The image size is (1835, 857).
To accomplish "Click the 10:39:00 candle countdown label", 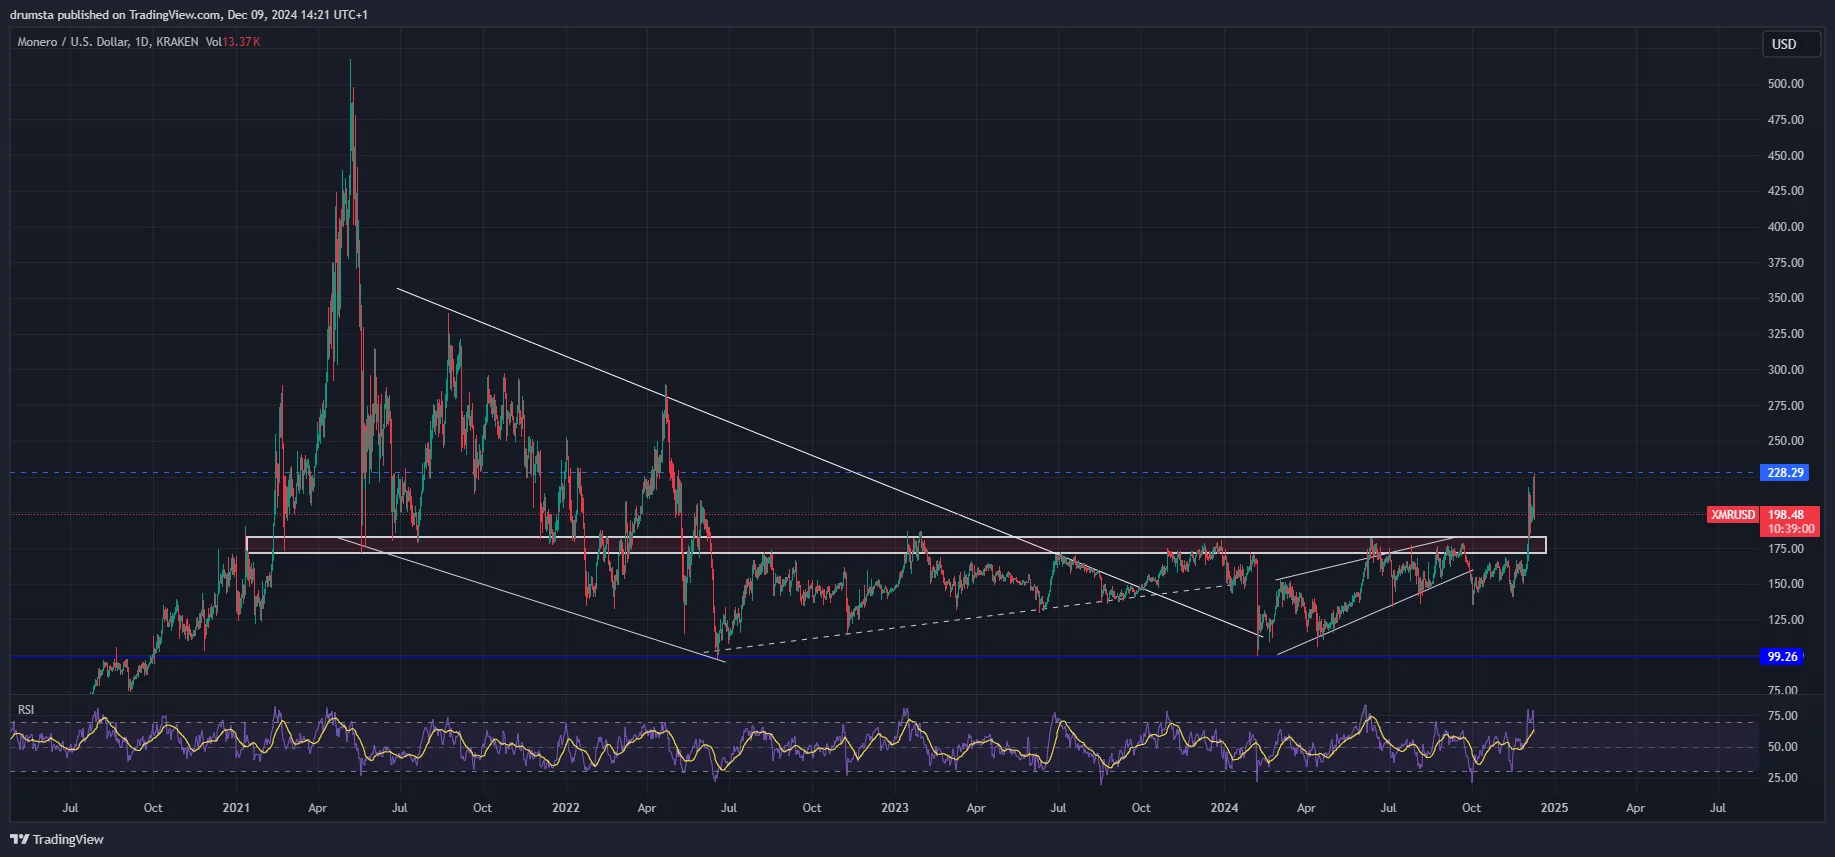I will coord(1790,529).
